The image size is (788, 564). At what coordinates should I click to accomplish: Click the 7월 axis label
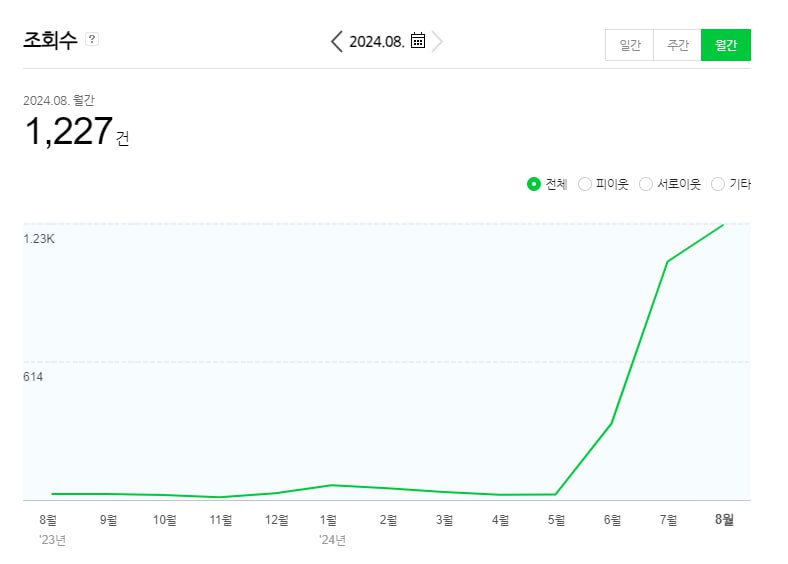(668, 520)
